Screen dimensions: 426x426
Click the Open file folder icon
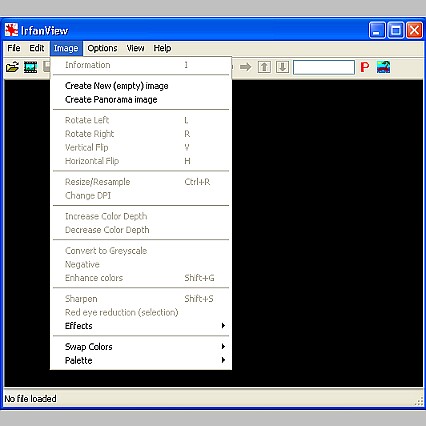[12, 67]
